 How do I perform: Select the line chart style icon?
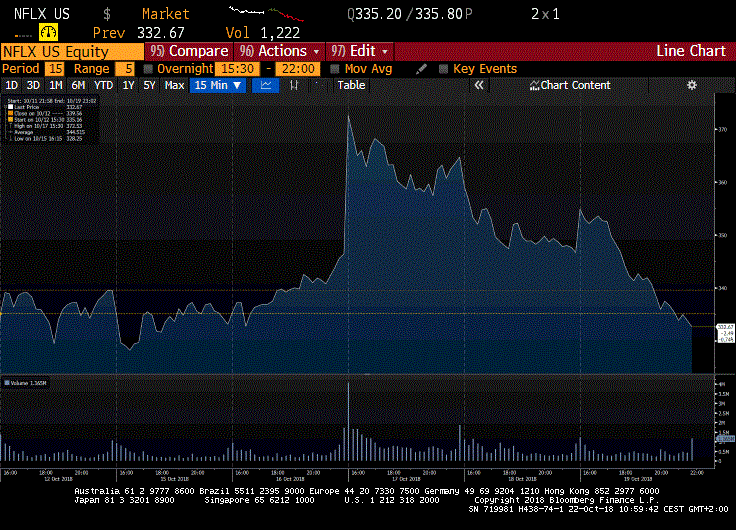pyautogui.click(x=266, y=85)
